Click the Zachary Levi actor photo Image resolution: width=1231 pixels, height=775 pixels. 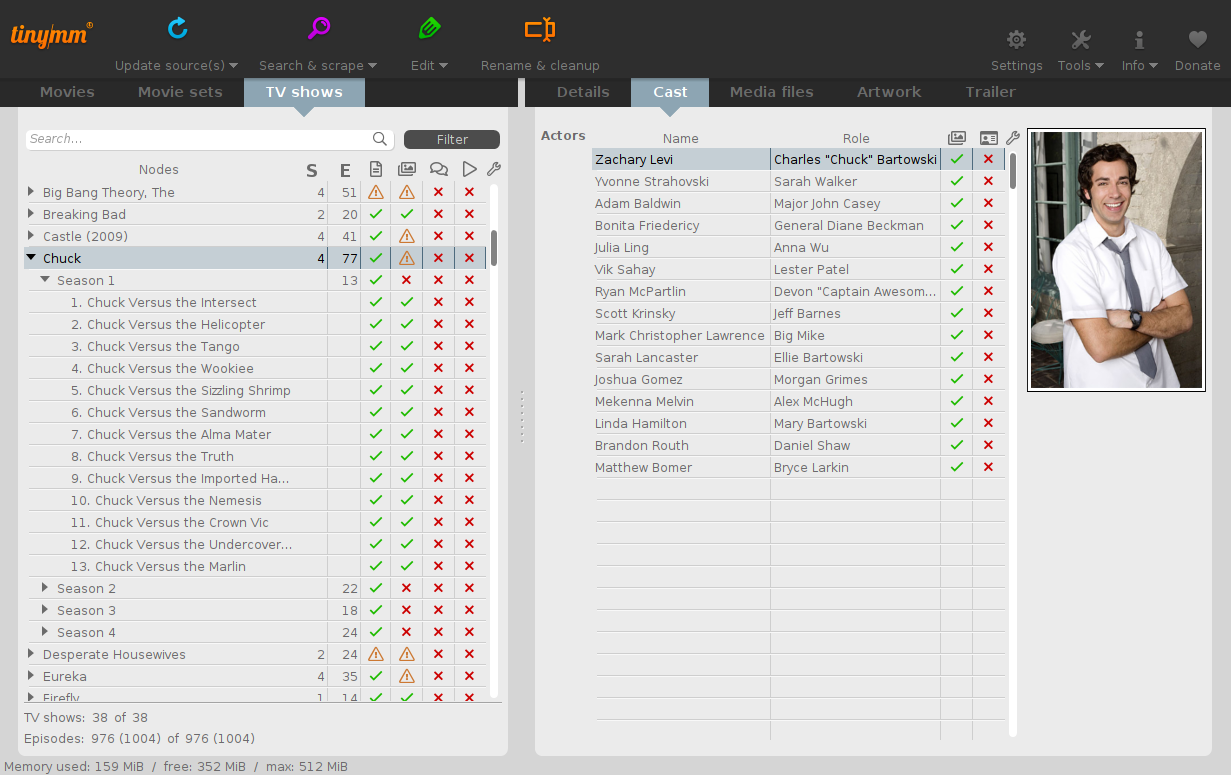coord(1116,260)
